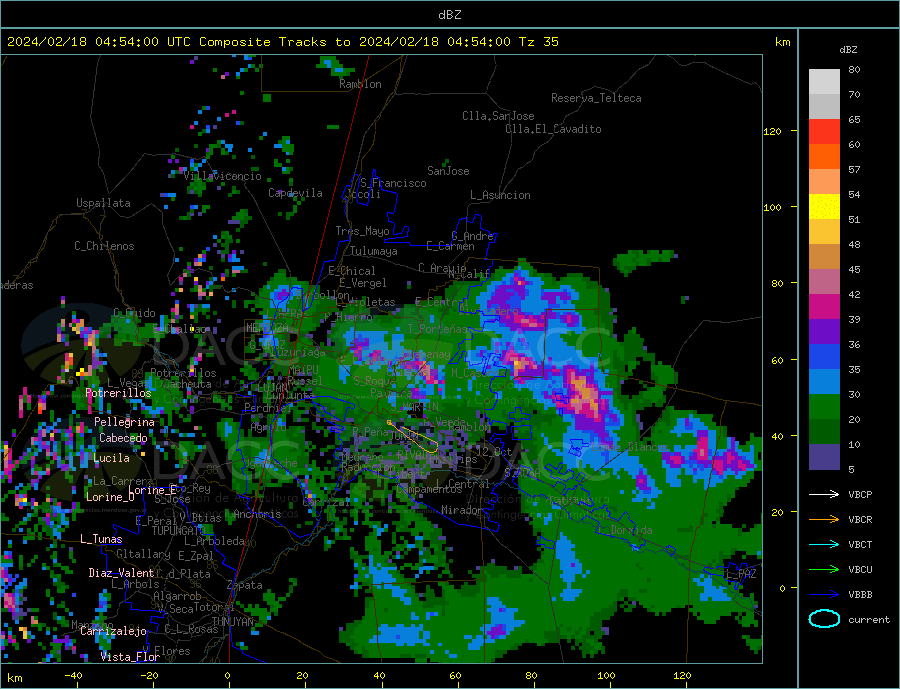Click the 'Carrizalejo' map label
The image size is (900, 689).
point(113,631)
